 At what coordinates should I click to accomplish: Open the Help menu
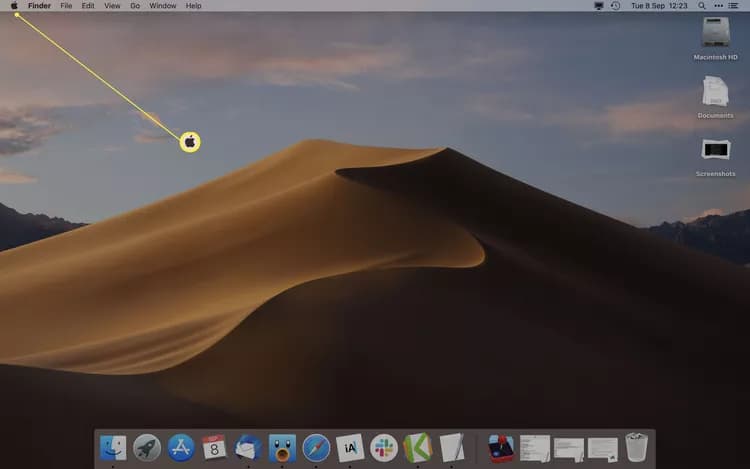tap(193, 6)
